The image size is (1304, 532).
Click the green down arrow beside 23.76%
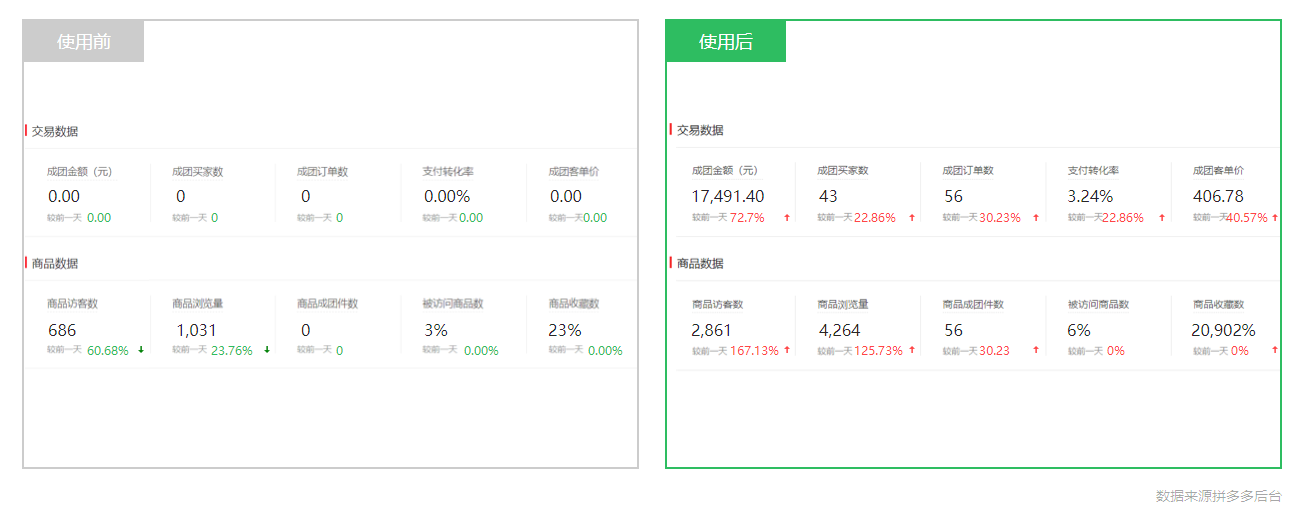[267, 350]
